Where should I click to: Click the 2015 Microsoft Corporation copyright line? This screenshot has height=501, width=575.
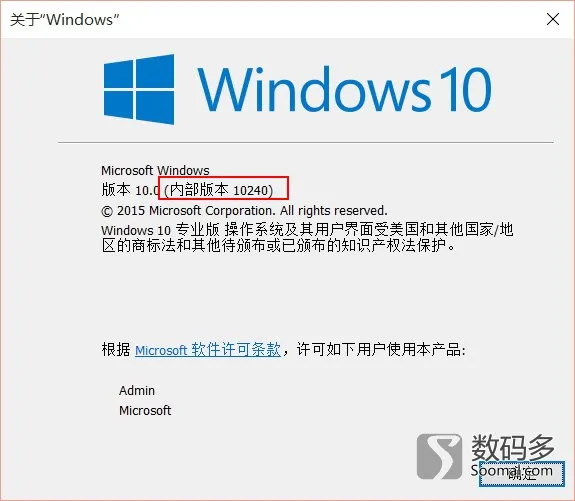point(244,211)
